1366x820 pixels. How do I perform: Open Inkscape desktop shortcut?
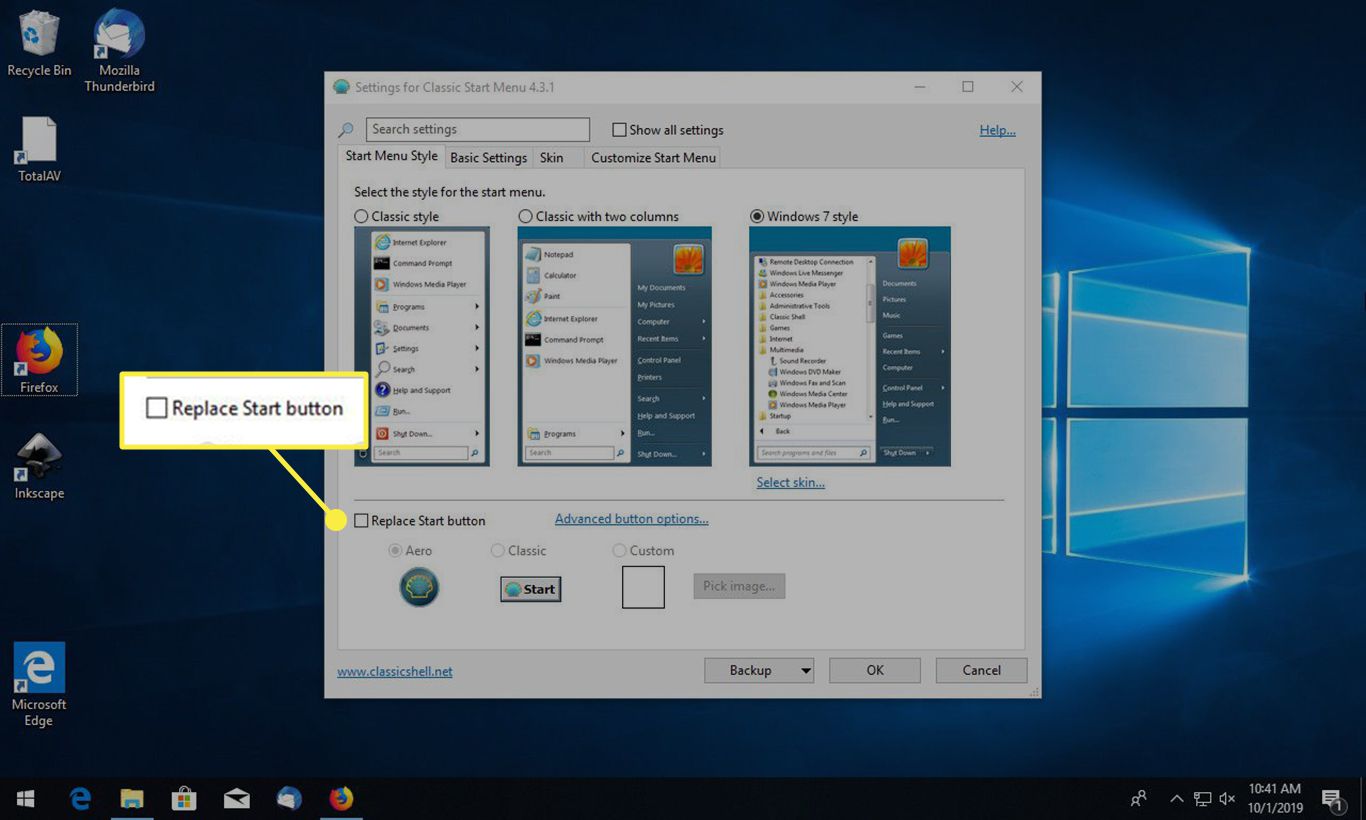(39, 467)
